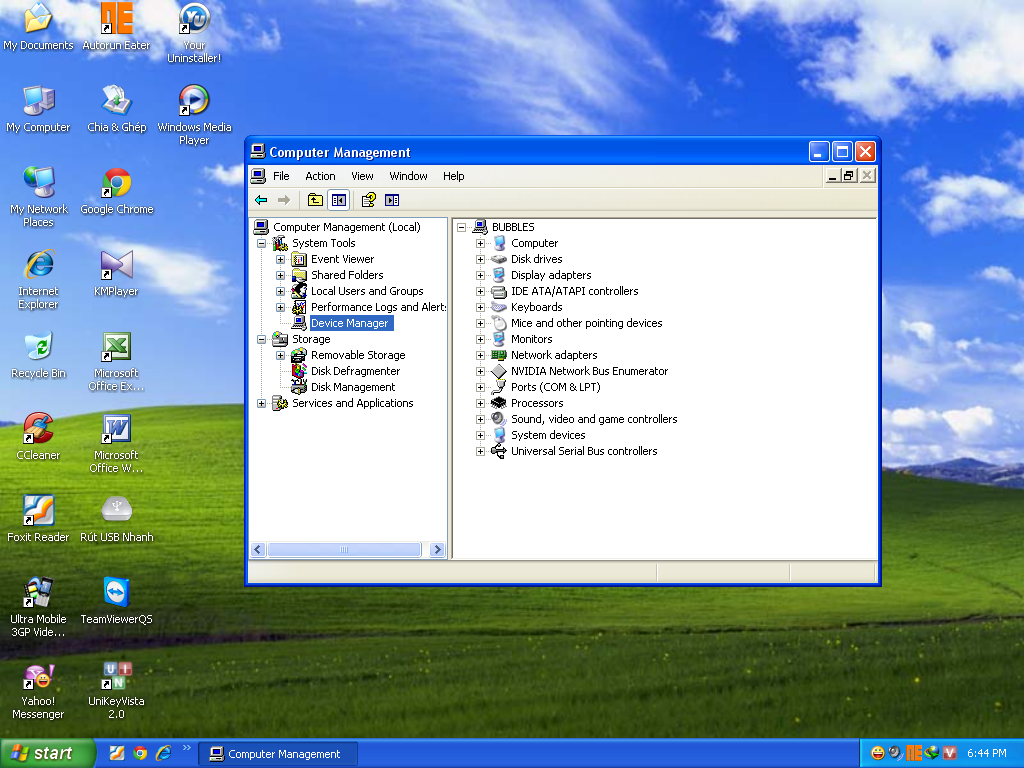The image size is (1024, 768).
Task: Select the CCleaner desktop icon
Action: [x=39, y=437]
